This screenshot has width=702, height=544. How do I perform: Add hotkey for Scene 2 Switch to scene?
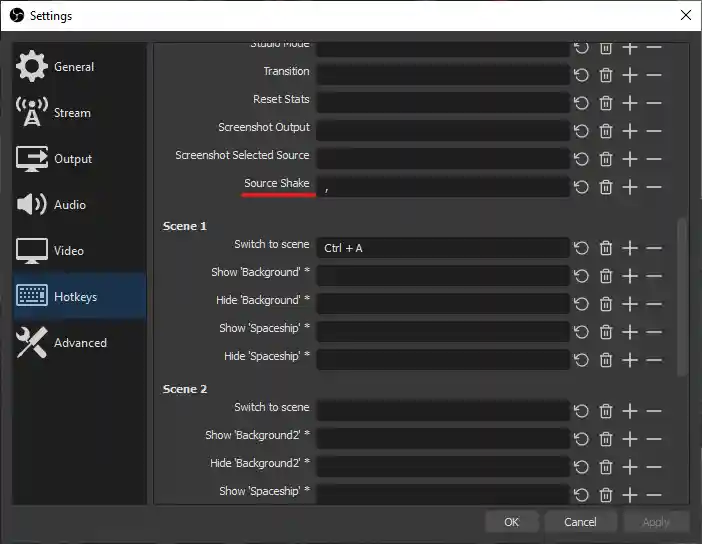pos(630,411)
